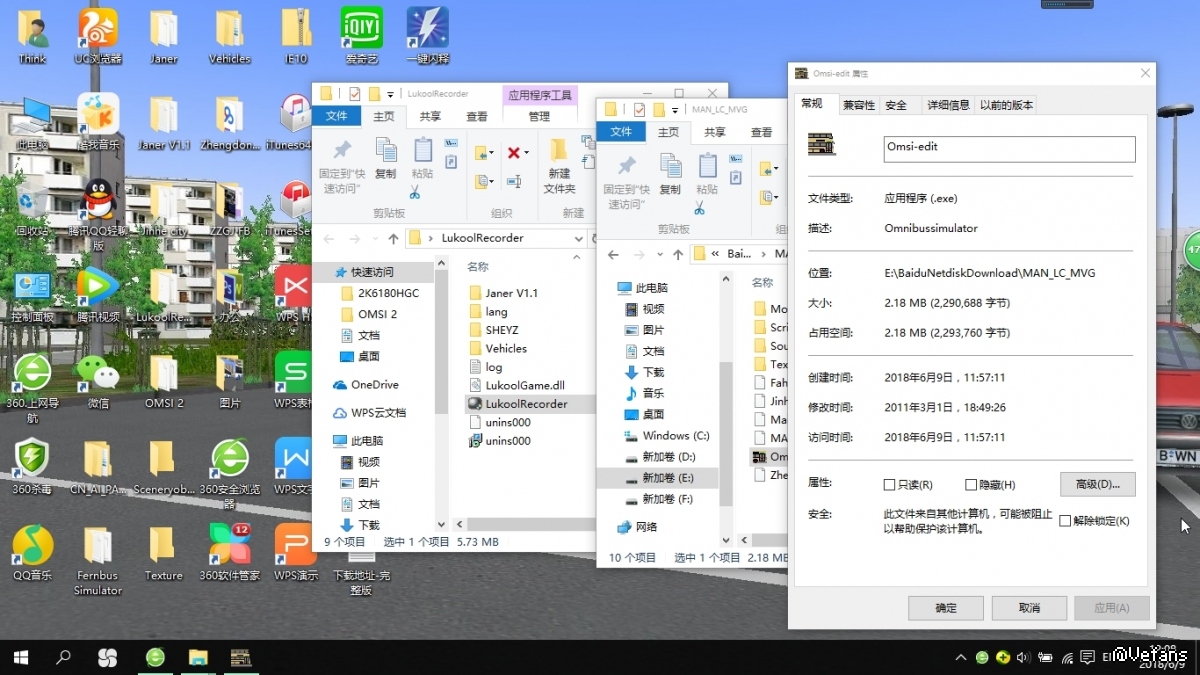Click the file explorer taskbar icon
Screen dimensions: 1200x675
tap(198, 657)
